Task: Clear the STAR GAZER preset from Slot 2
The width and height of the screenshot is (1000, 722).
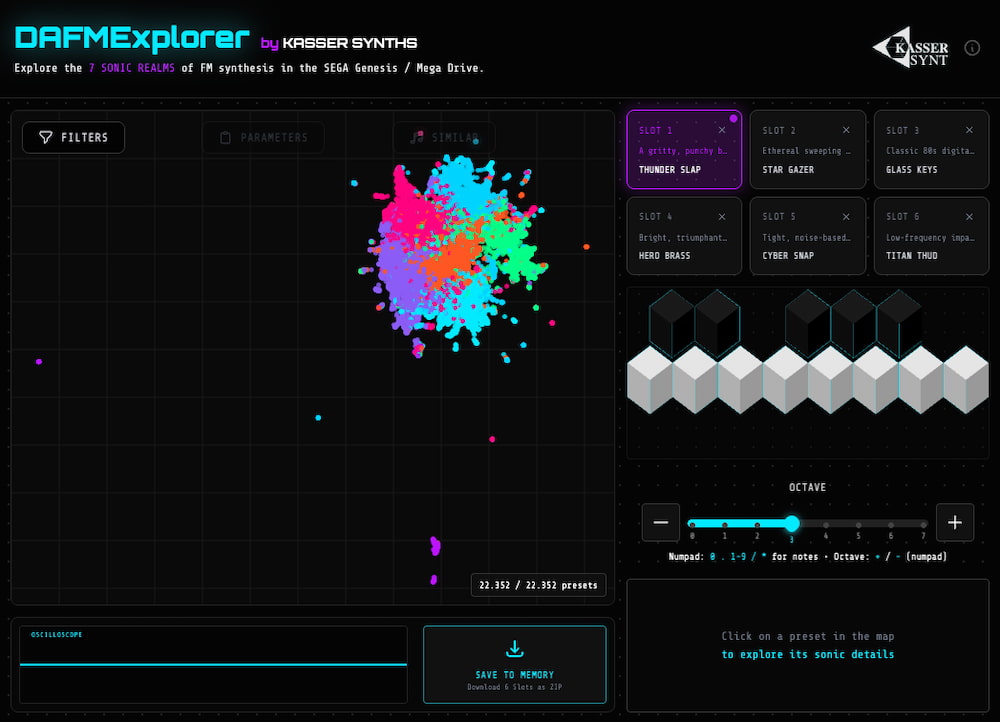Action: 848,130
